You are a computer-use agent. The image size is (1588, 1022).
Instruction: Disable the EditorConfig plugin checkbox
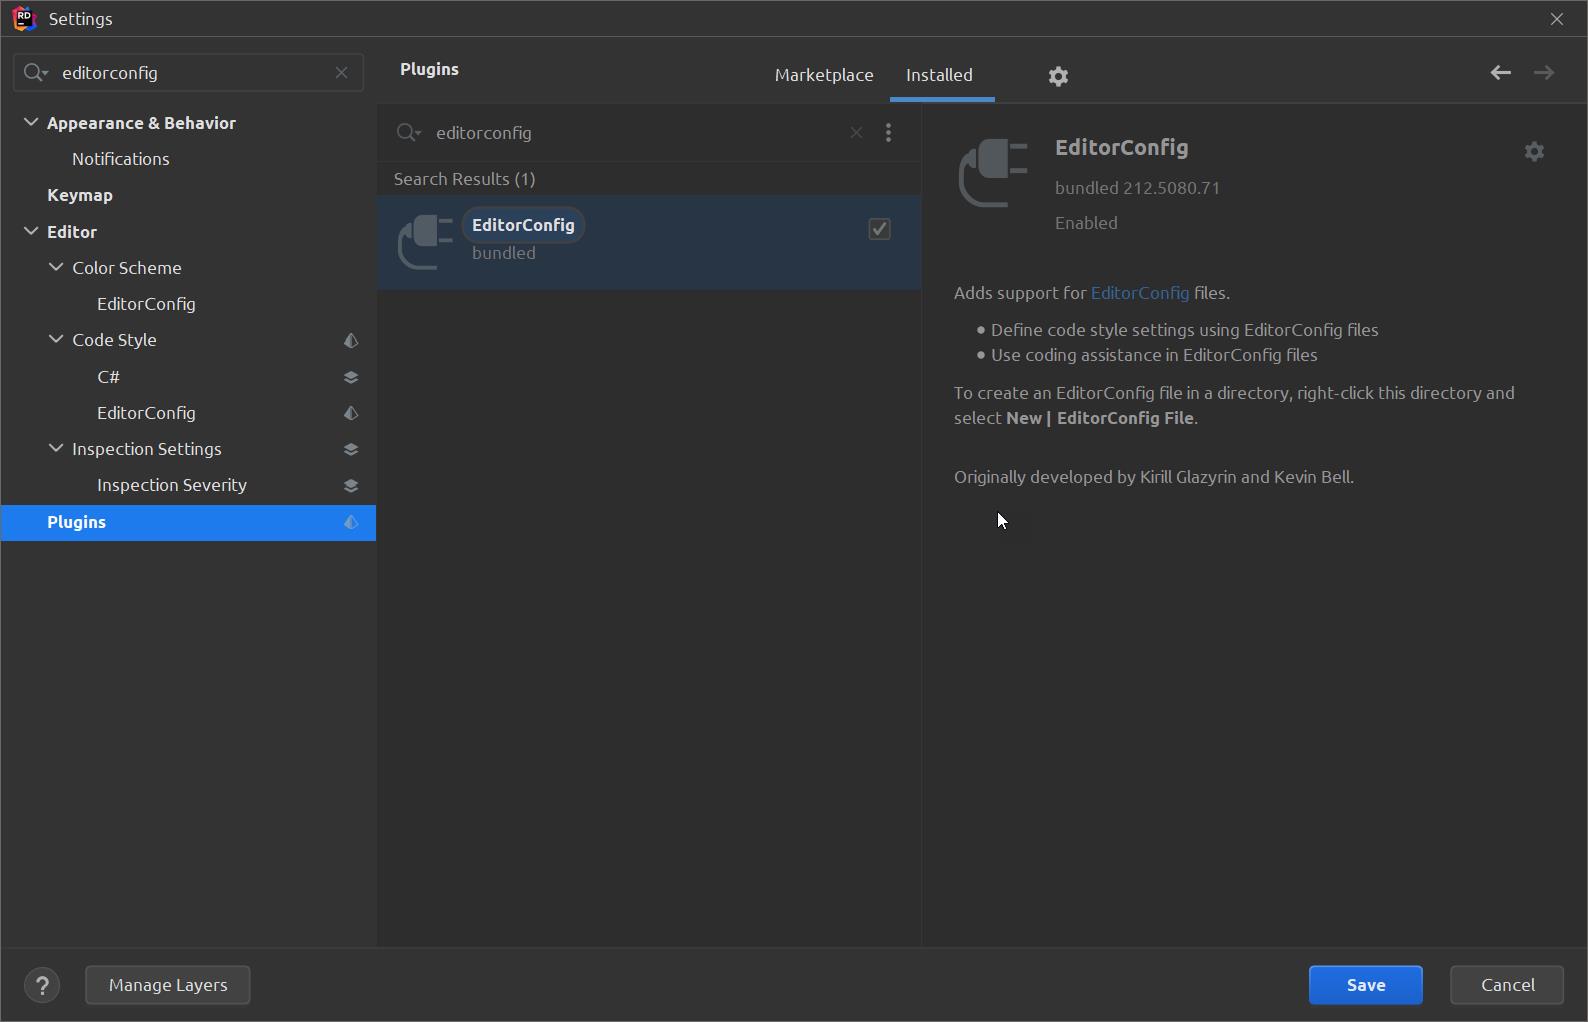click(879, 229)
